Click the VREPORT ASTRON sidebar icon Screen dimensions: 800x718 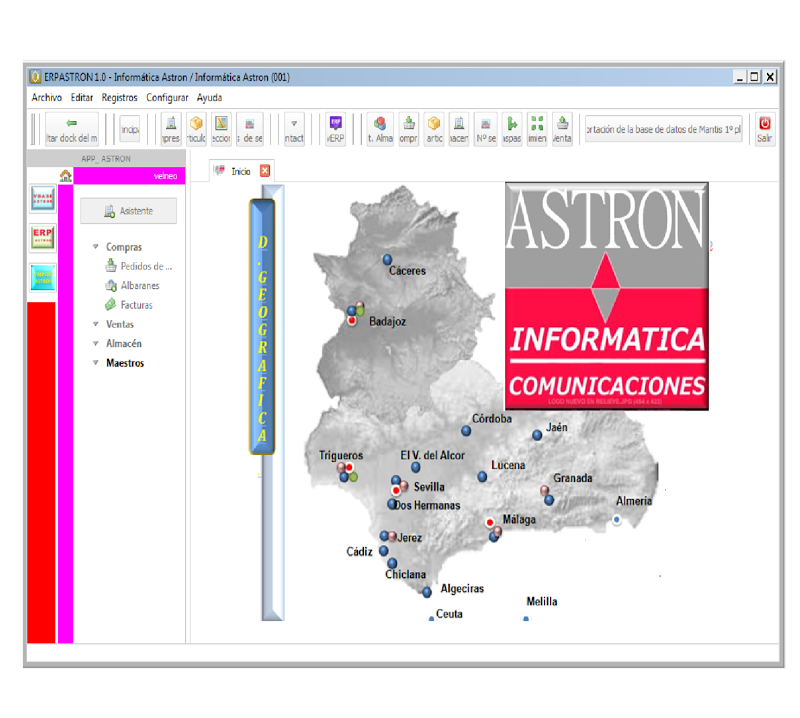[x=43, y=277]
